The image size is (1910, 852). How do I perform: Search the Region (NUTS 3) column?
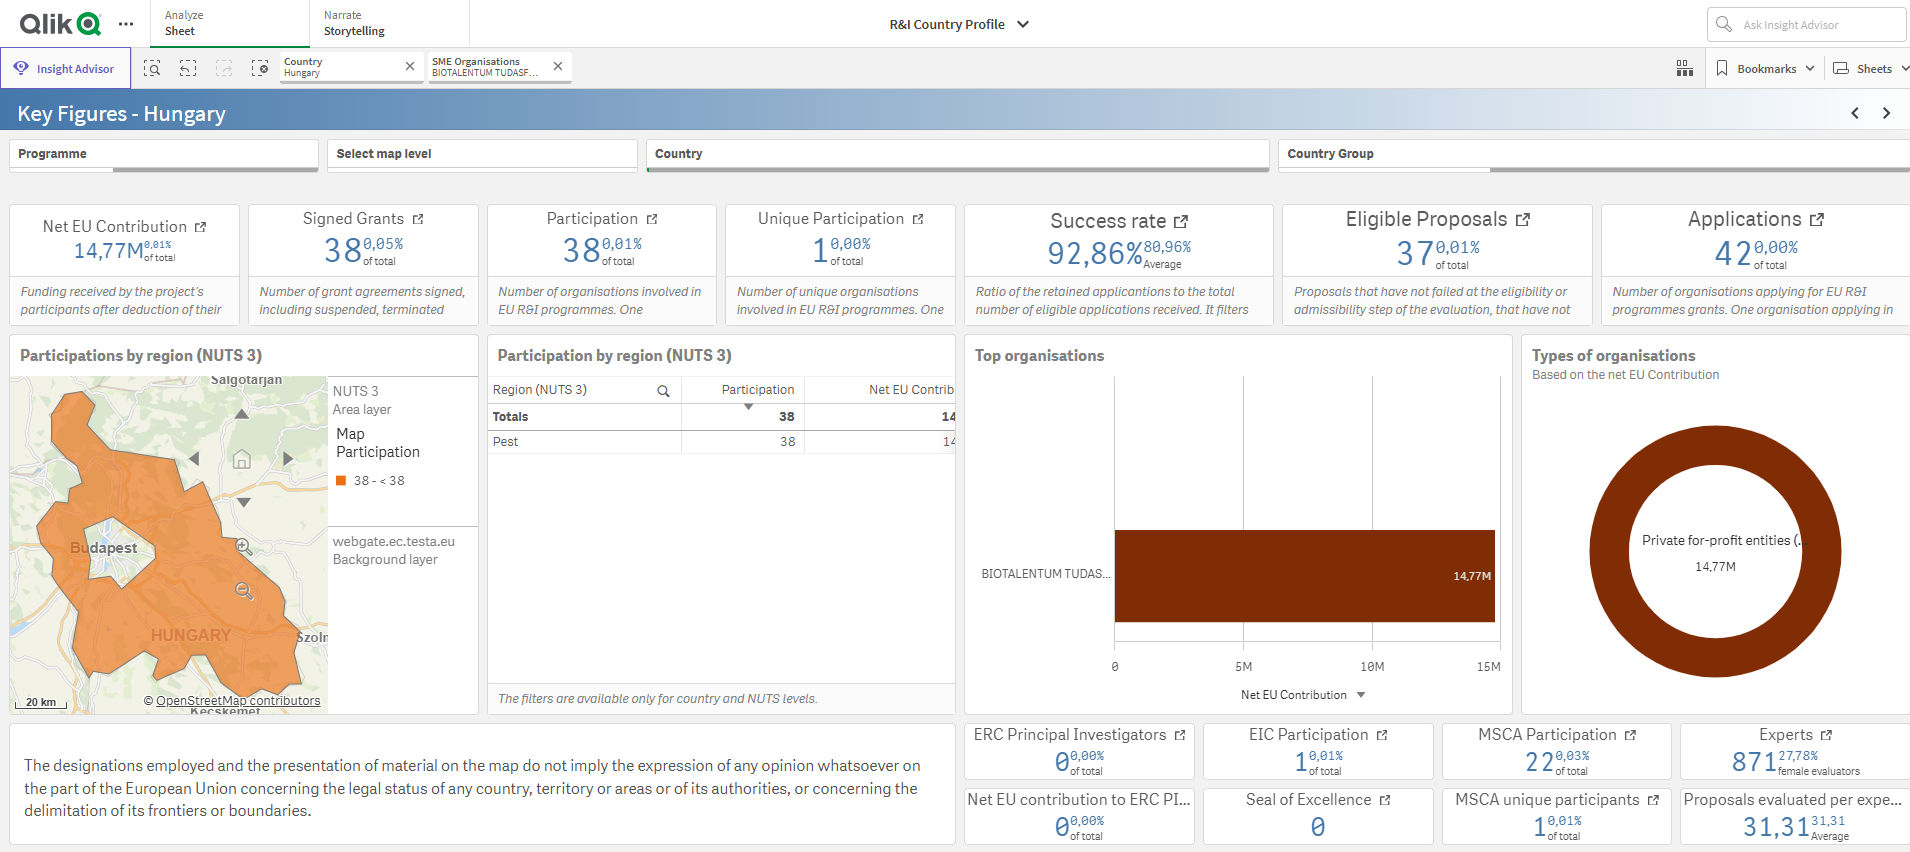pos(663,391)
